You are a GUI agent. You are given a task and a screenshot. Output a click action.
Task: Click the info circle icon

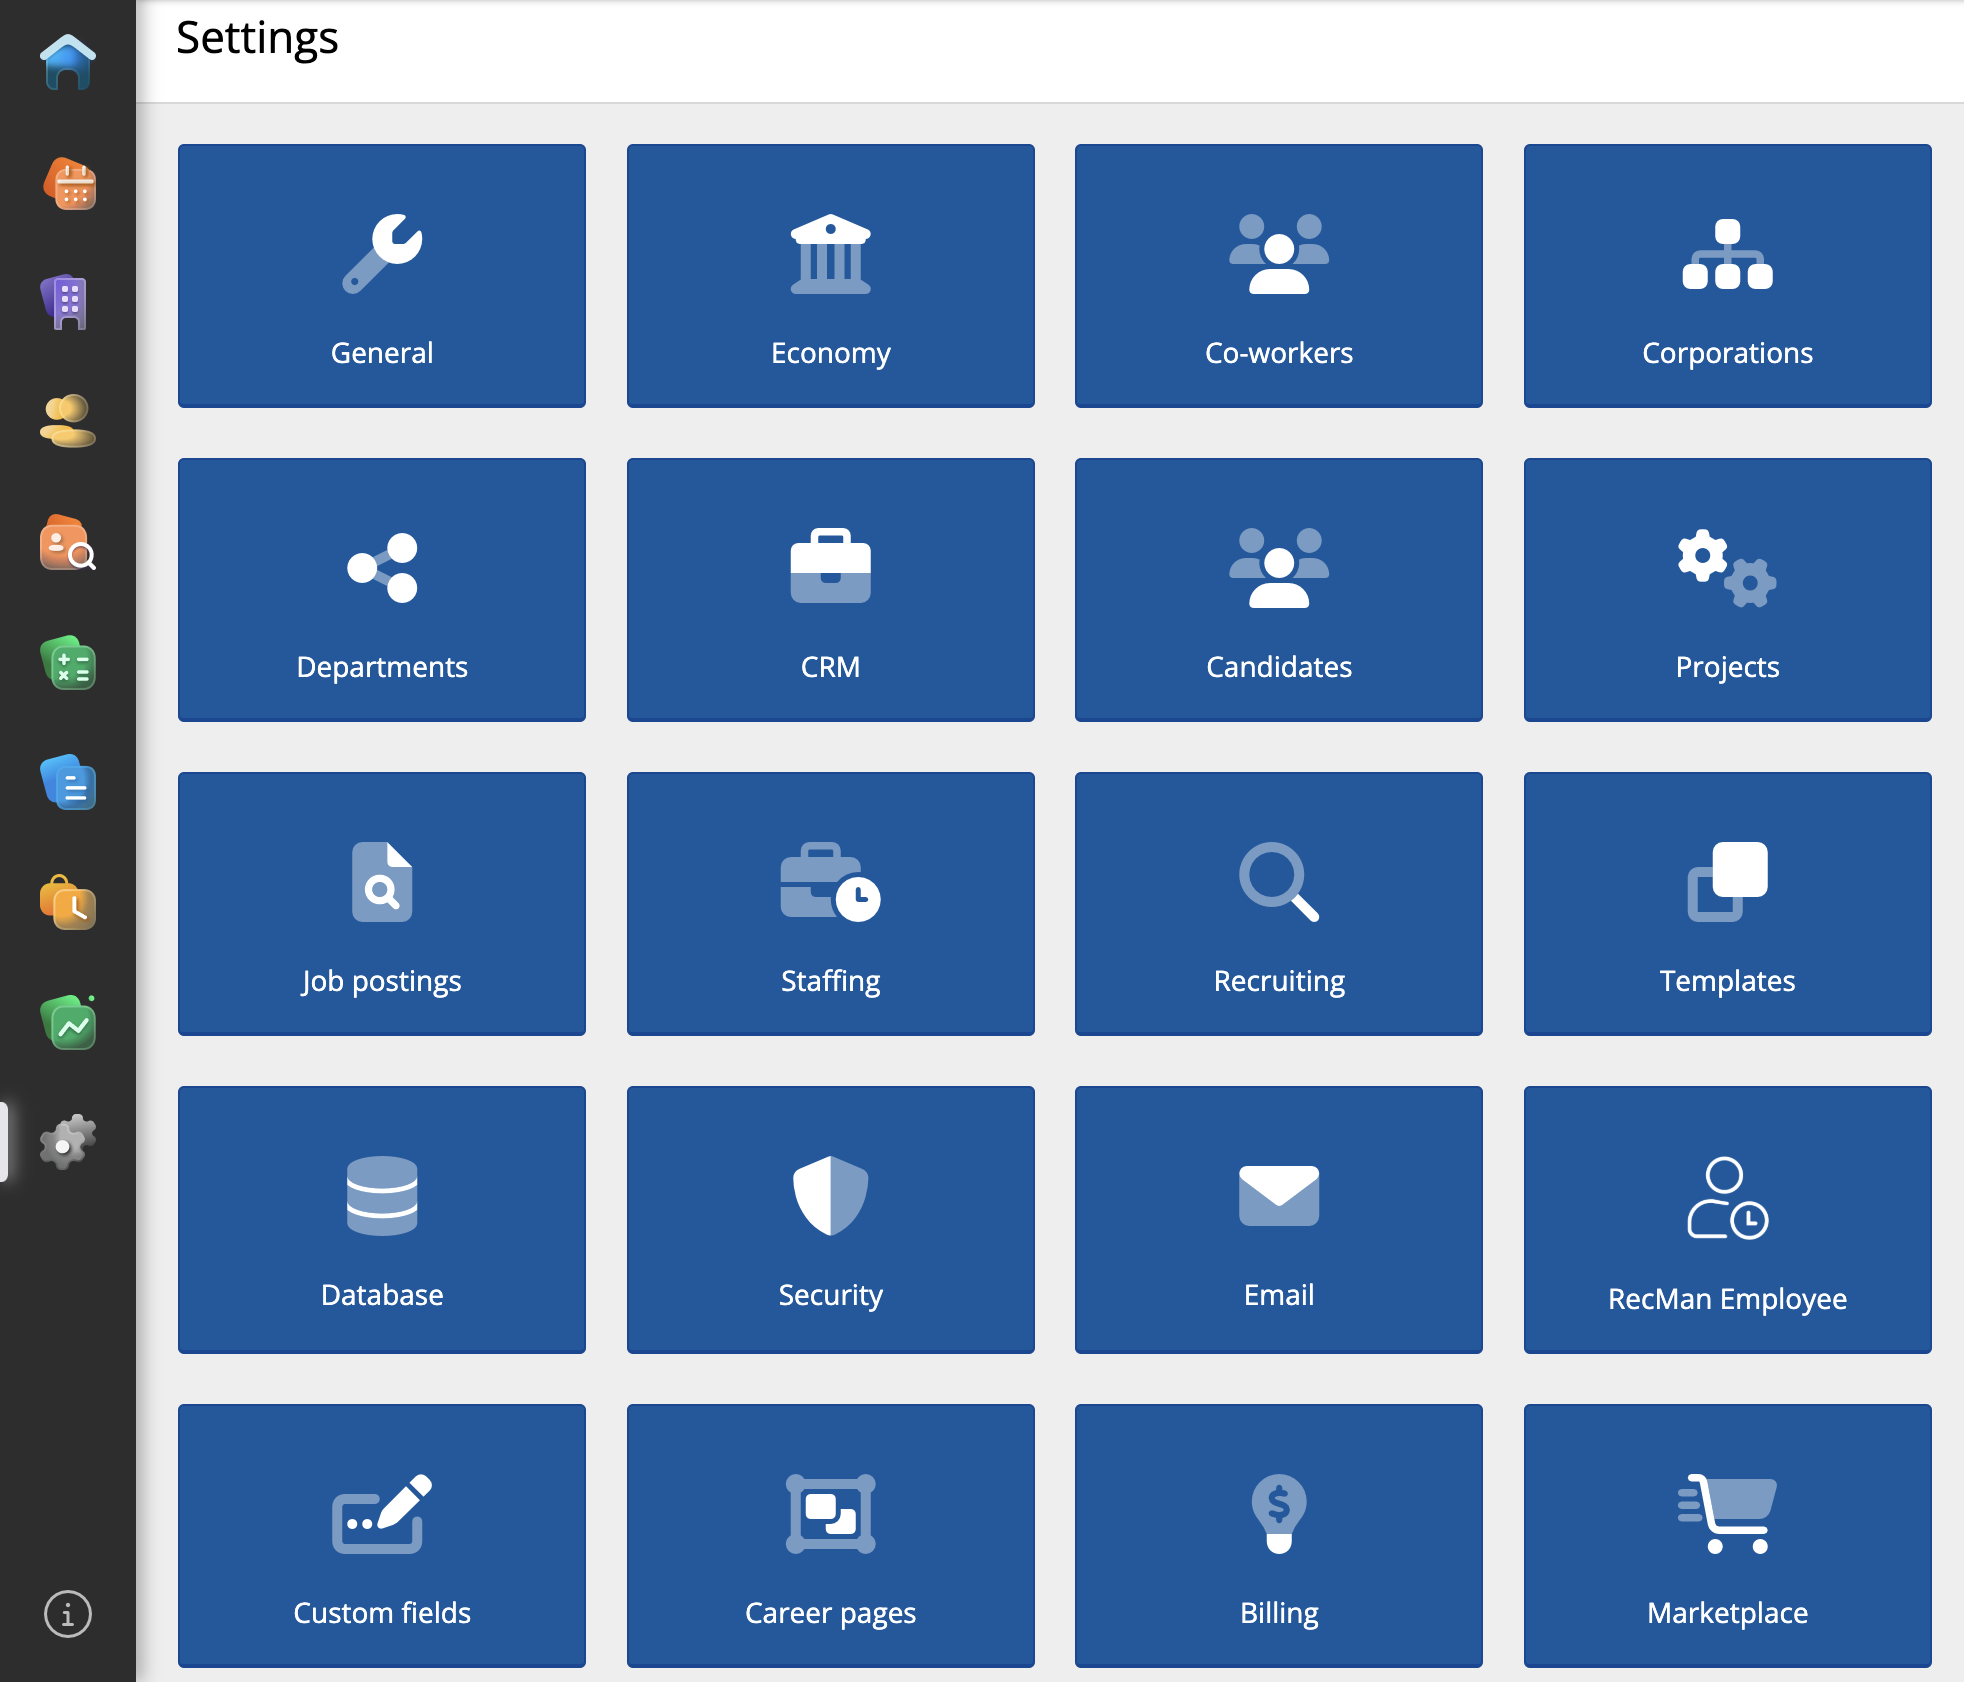[x=68, y=1614]
